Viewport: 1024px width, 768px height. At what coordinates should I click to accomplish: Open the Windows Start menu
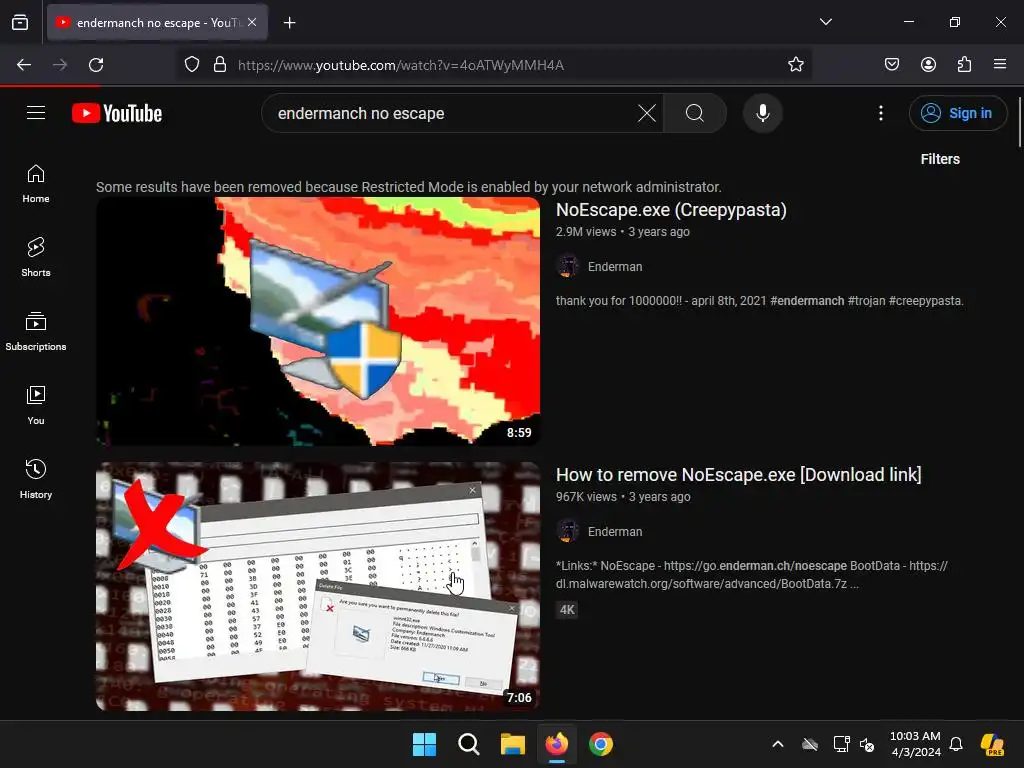tap(424, 744)
